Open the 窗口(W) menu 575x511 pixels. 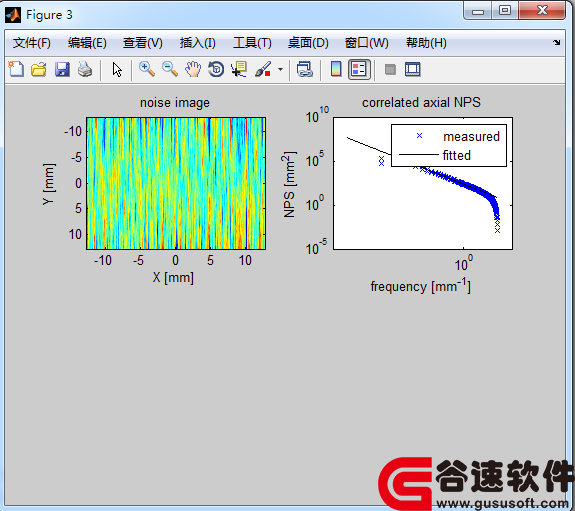tap(367, 43)
